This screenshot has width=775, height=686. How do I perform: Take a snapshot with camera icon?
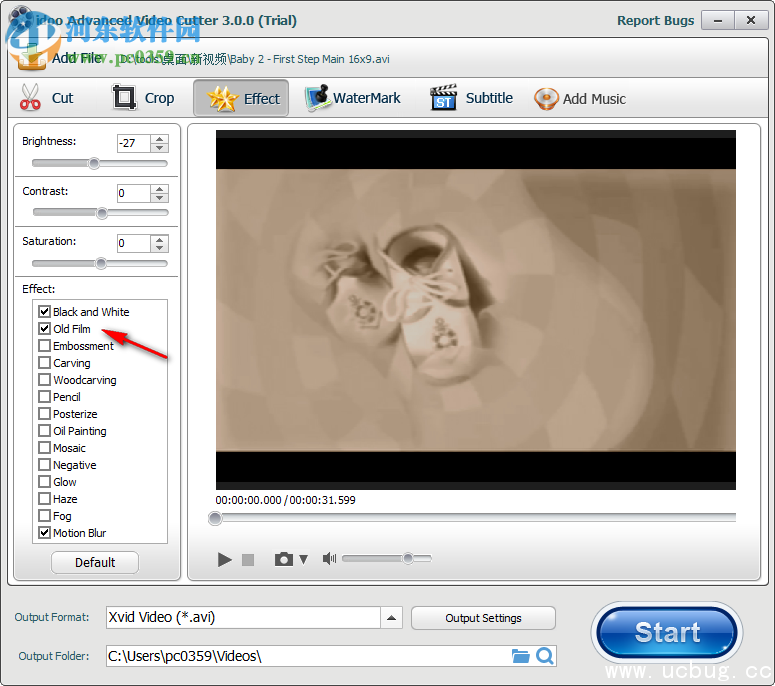tap(284, 559)
